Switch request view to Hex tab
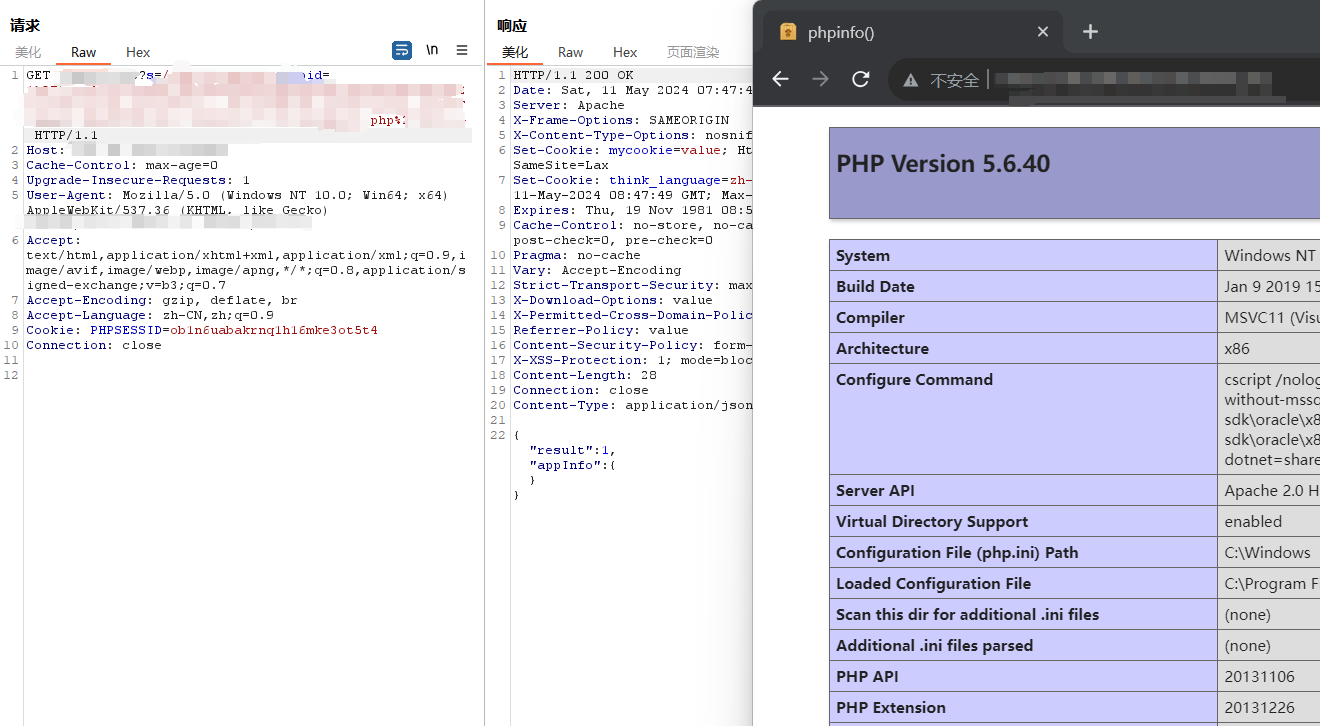The image size is (1320, 726). click(138, 52)
